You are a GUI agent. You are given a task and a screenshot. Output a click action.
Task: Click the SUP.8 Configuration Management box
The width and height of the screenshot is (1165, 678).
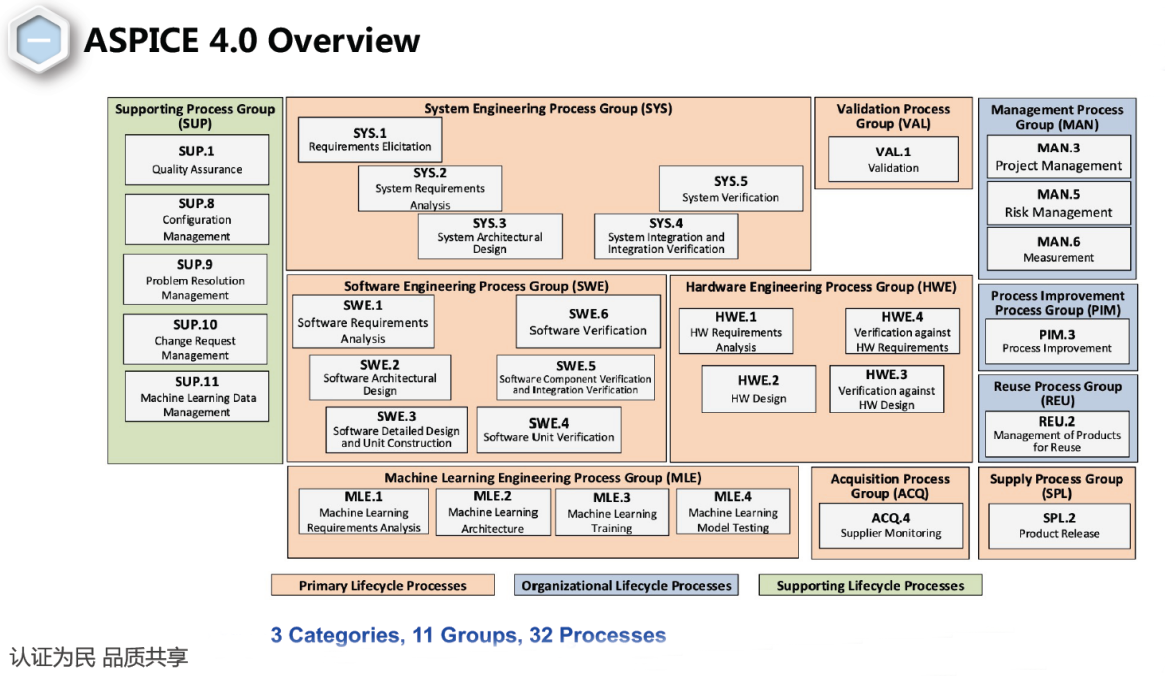coord(197,219)
